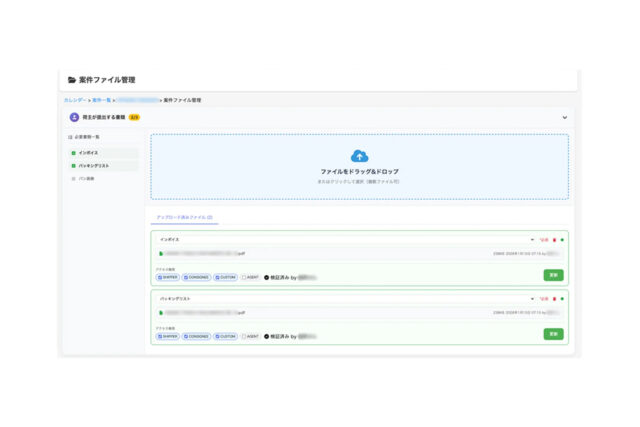
Task: Open カレンダー breadcrumb link
Action: tap(75, 100)
